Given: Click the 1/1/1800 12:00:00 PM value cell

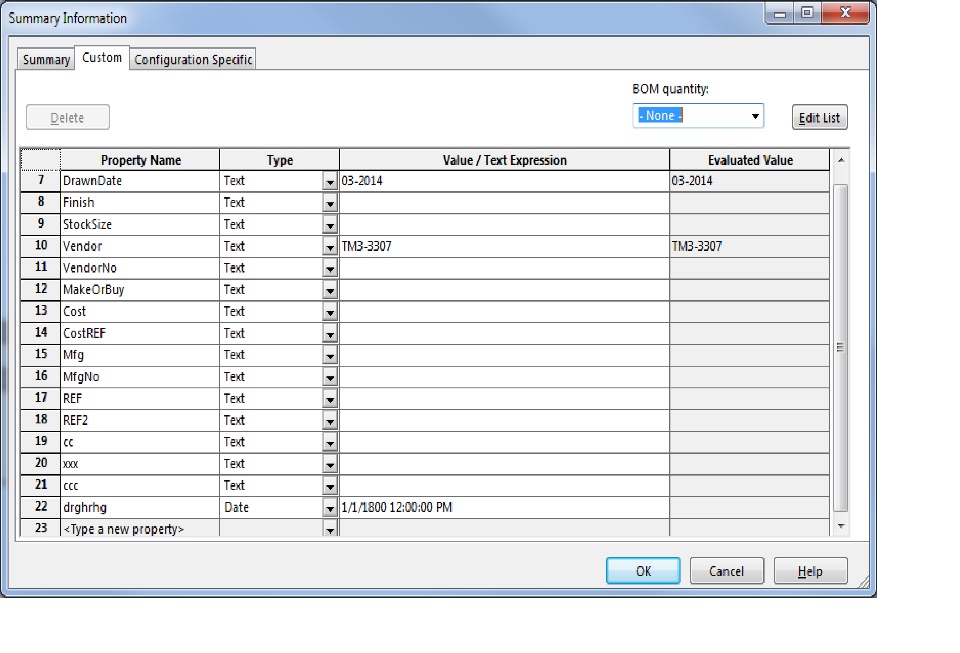Looking at the screenshot, I should 504,507.
